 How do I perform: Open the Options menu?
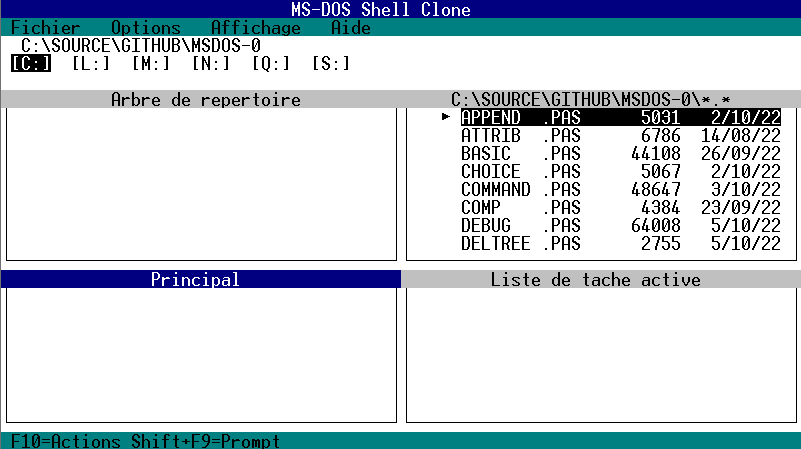(145, 28)
